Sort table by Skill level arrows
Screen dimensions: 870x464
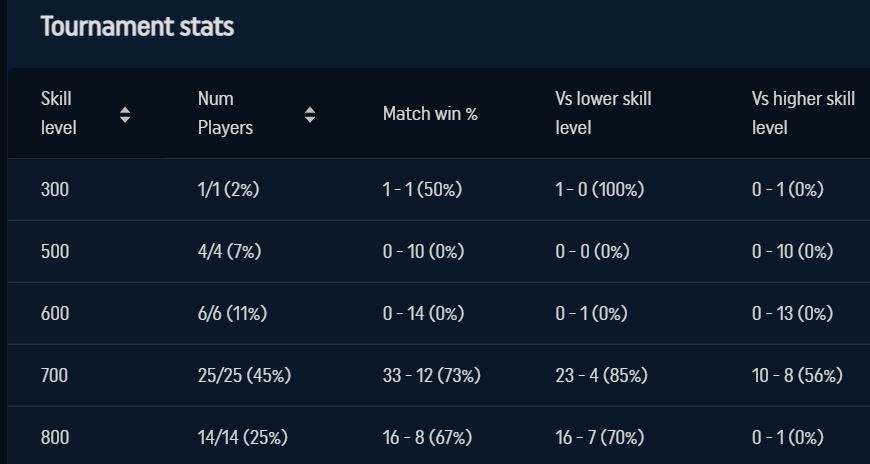(x=125, y=114)
